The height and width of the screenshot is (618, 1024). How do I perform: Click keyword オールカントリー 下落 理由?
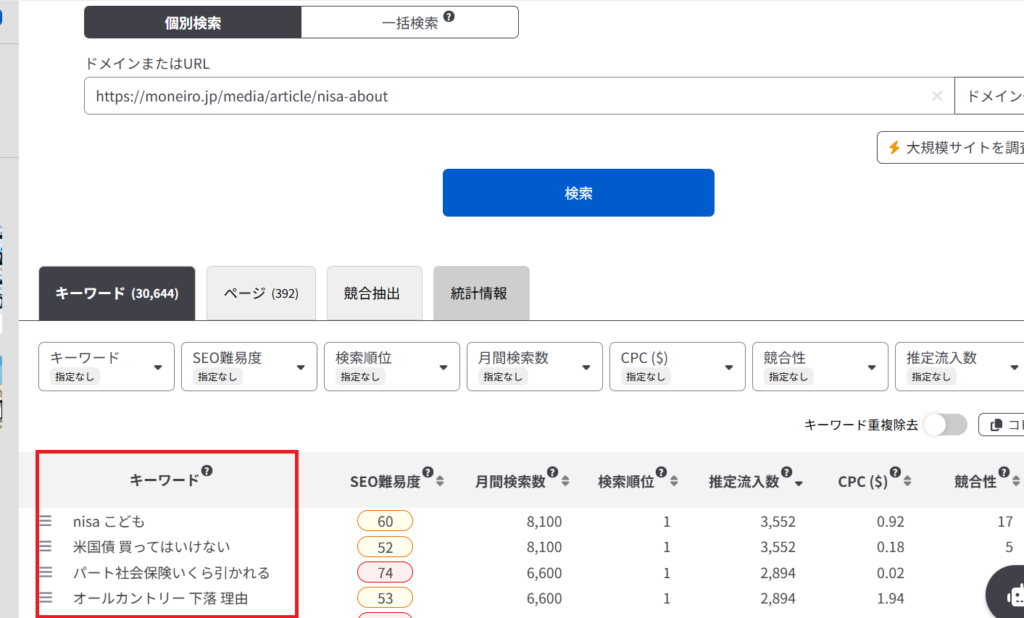[x=160, y=598]
